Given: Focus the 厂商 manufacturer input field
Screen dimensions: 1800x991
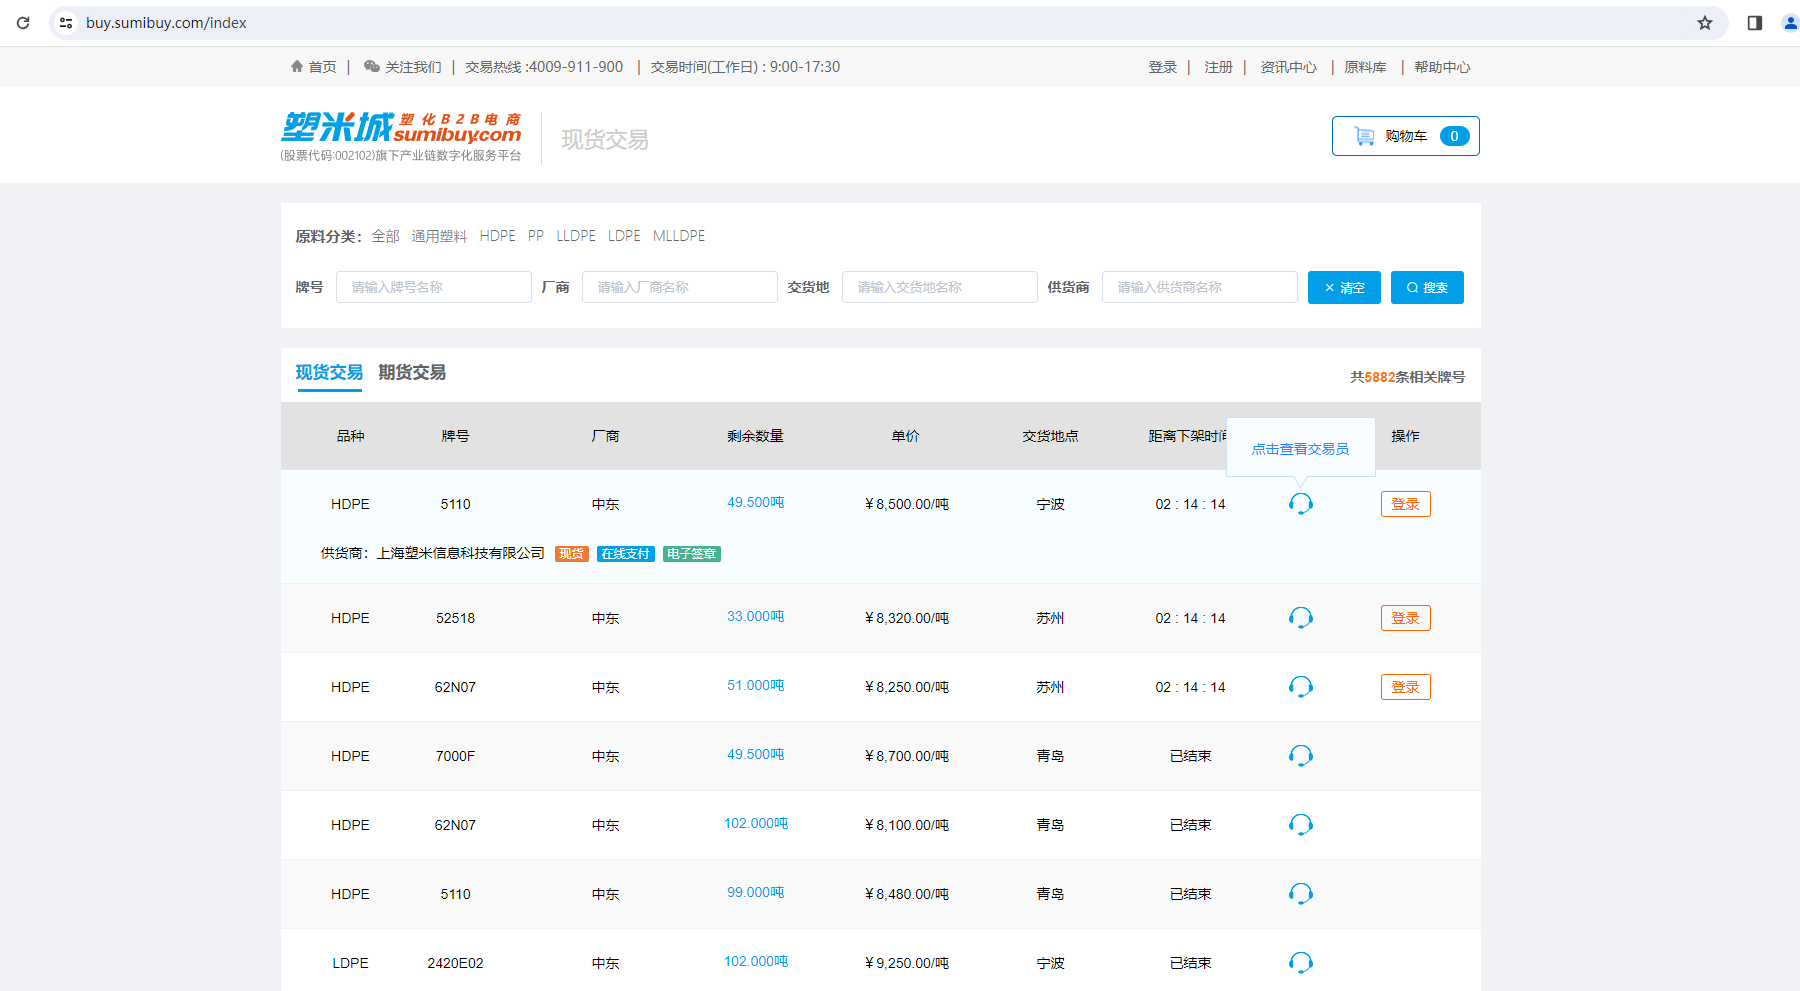Looking at the screenshot, I should click(680, 287).
